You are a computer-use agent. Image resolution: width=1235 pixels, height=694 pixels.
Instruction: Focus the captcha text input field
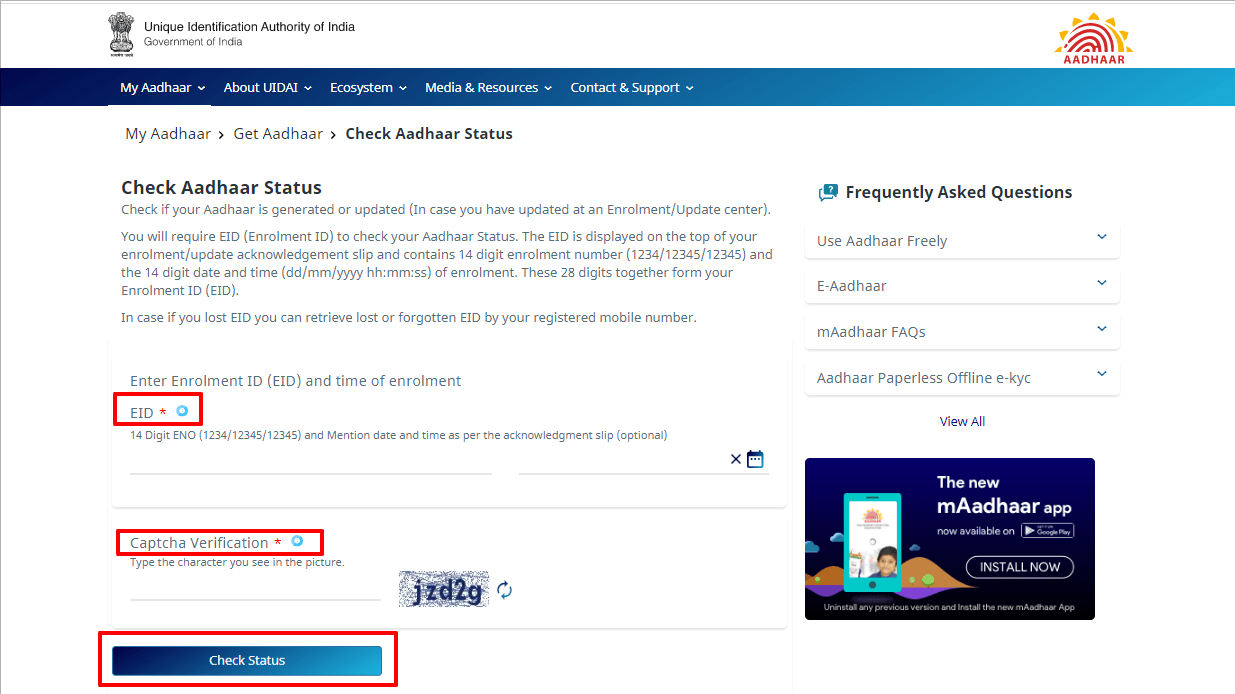[x=255, y=589]
